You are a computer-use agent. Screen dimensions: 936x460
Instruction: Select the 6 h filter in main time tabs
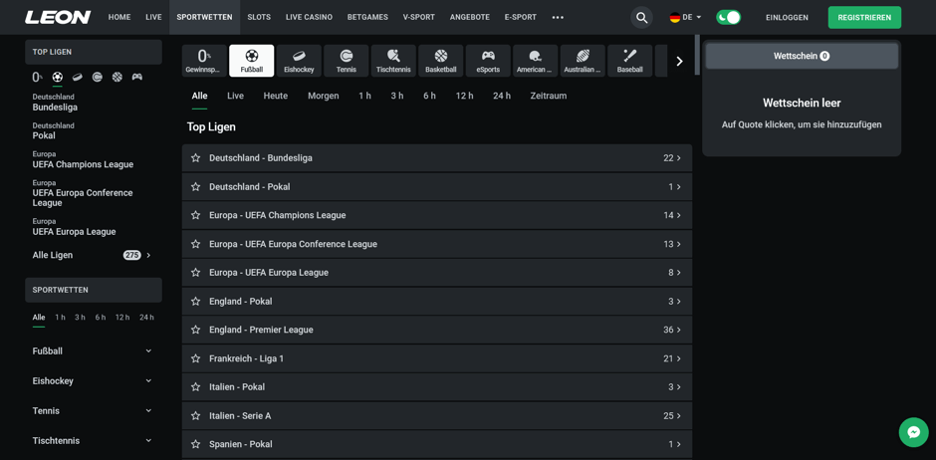pyautogui.click(x=429, y=96)
